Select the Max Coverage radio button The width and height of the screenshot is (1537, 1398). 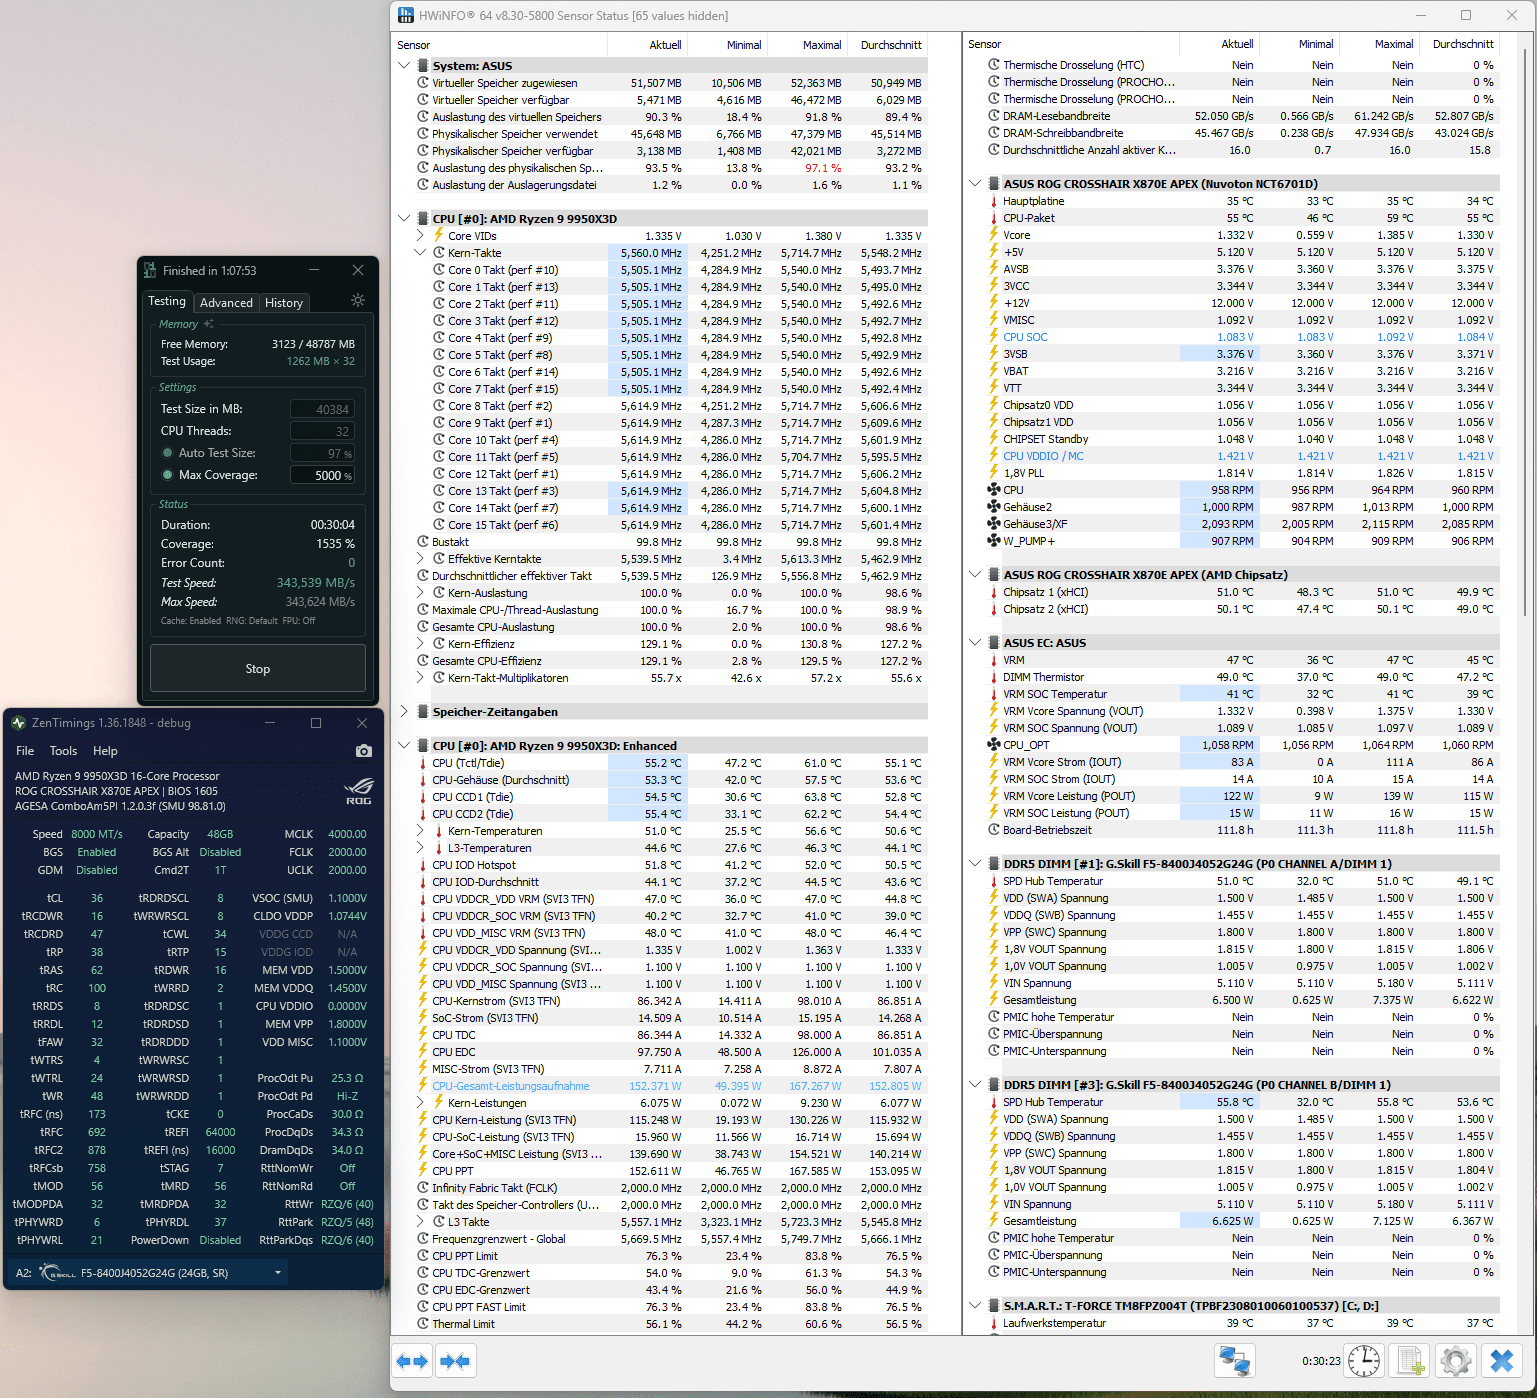click(168, 475)
